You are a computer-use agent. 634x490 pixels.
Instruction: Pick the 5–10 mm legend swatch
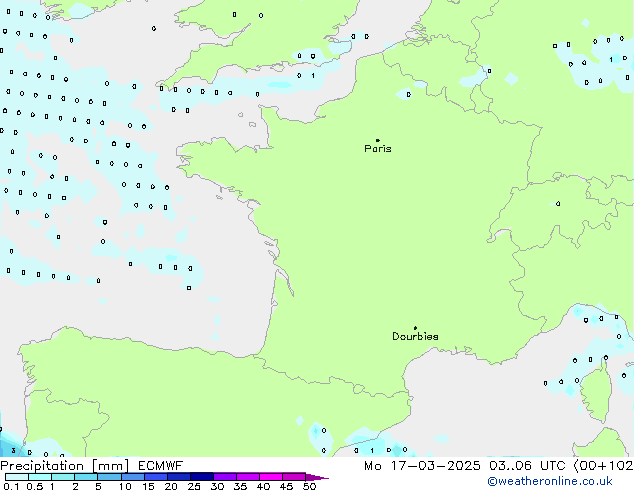(x=109, y=477)
